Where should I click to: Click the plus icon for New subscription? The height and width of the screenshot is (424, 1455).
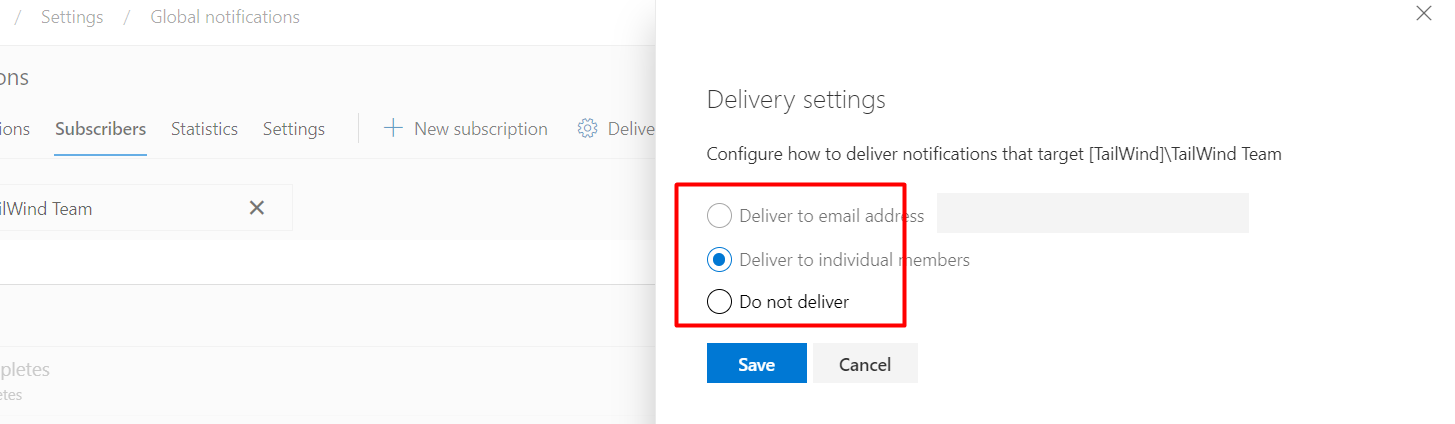click(393, 128)
